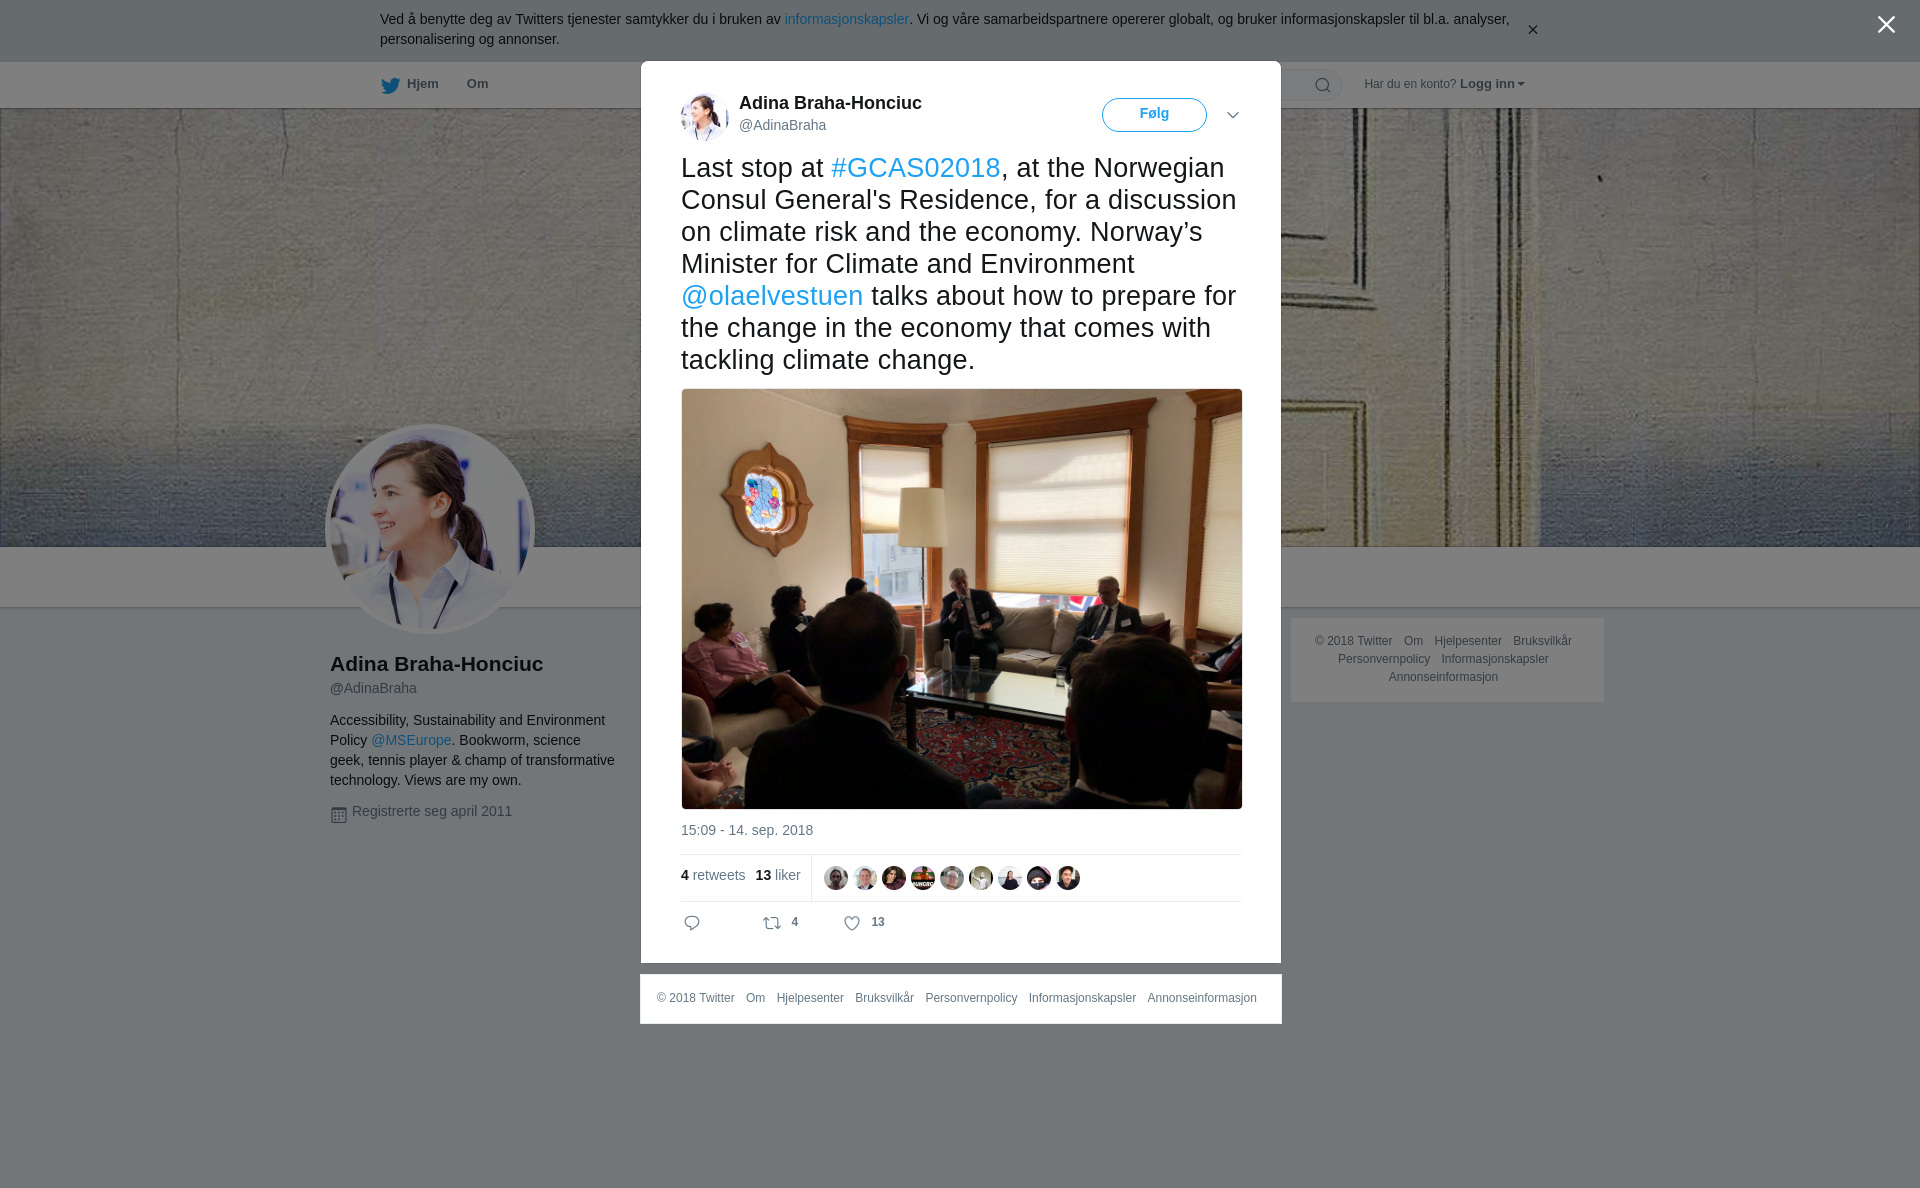Close the tweet overlay with the large X
1920x1188 pixels.
[x=1886, y=25]
